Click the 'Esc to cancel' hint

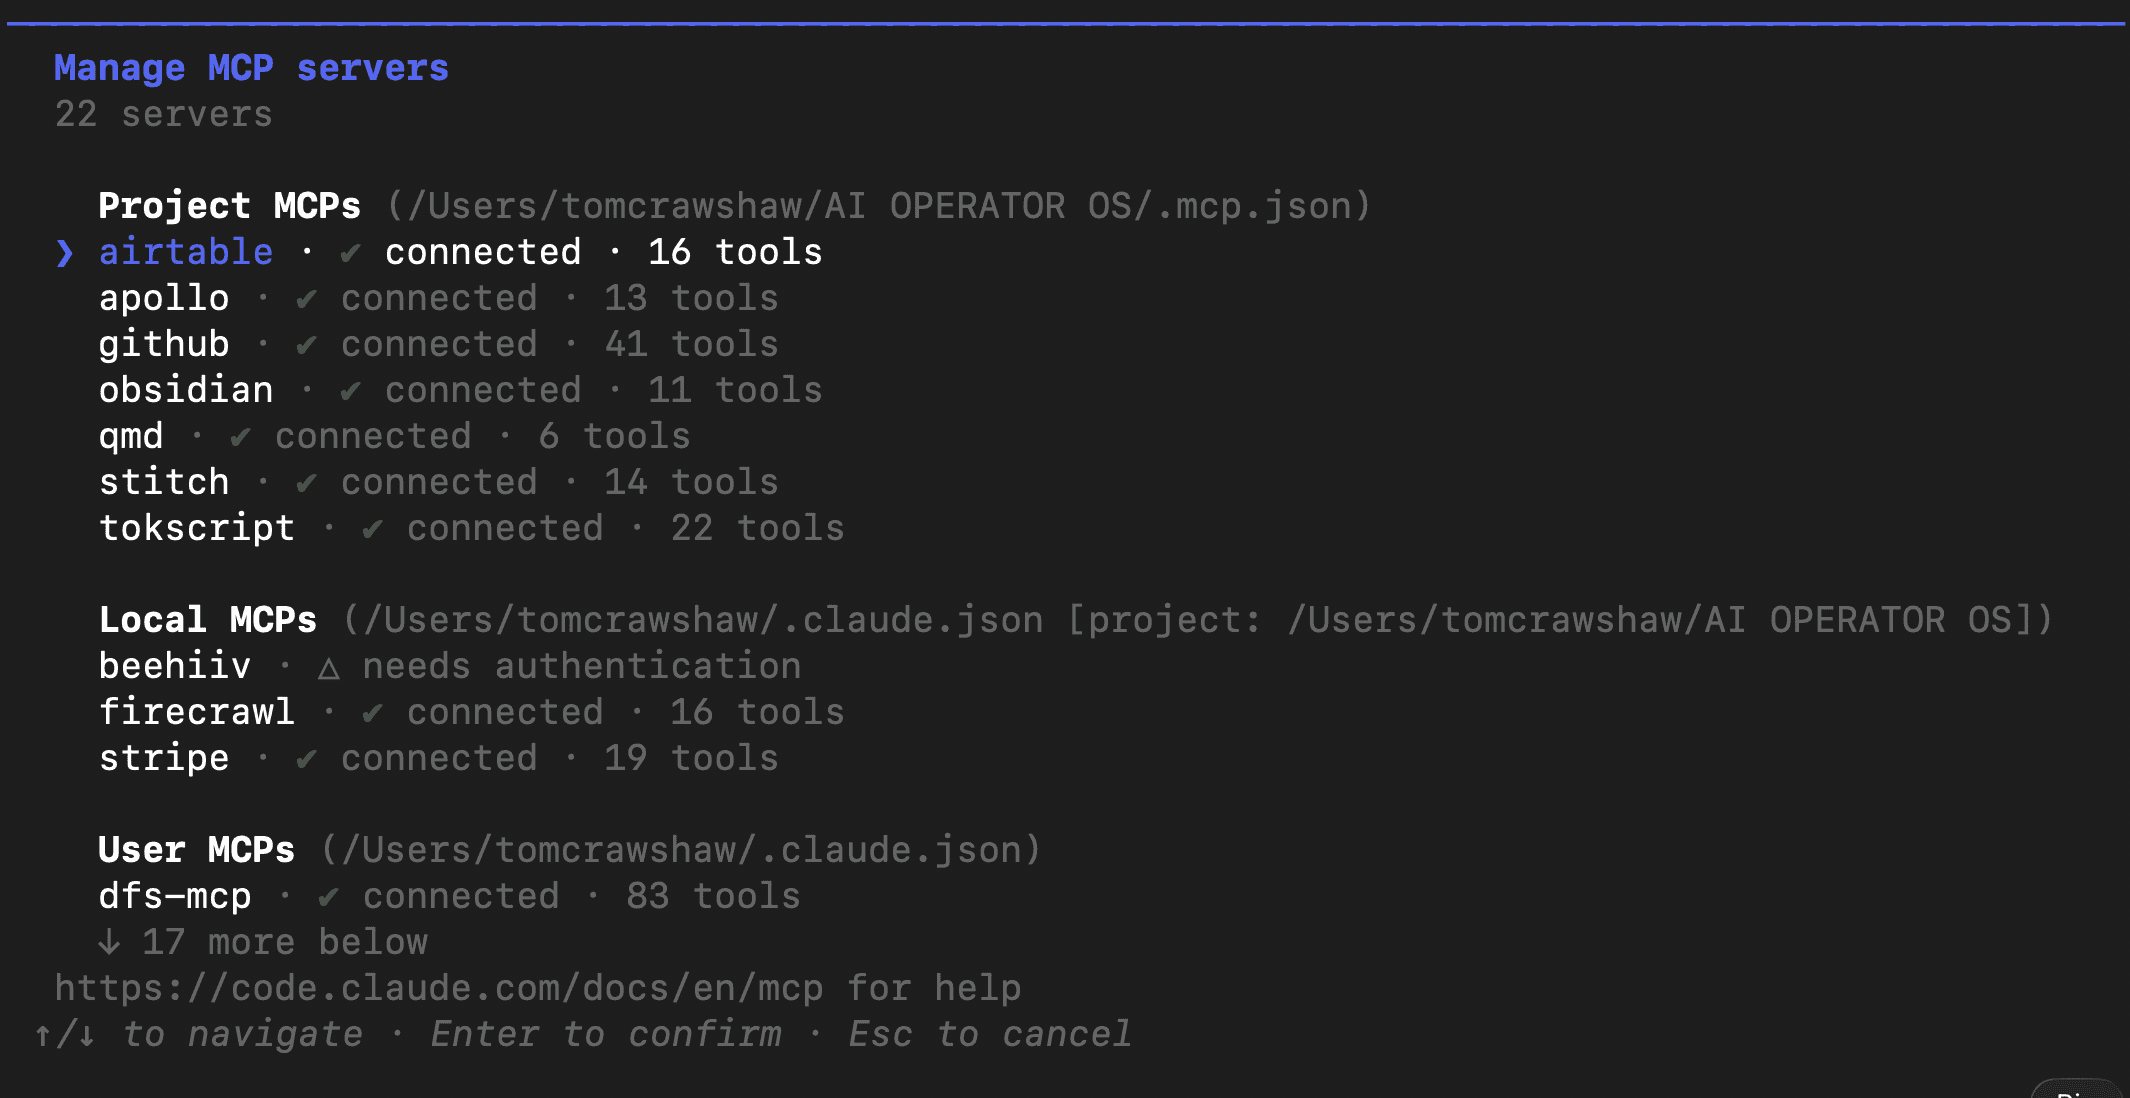pos(990,1034)
